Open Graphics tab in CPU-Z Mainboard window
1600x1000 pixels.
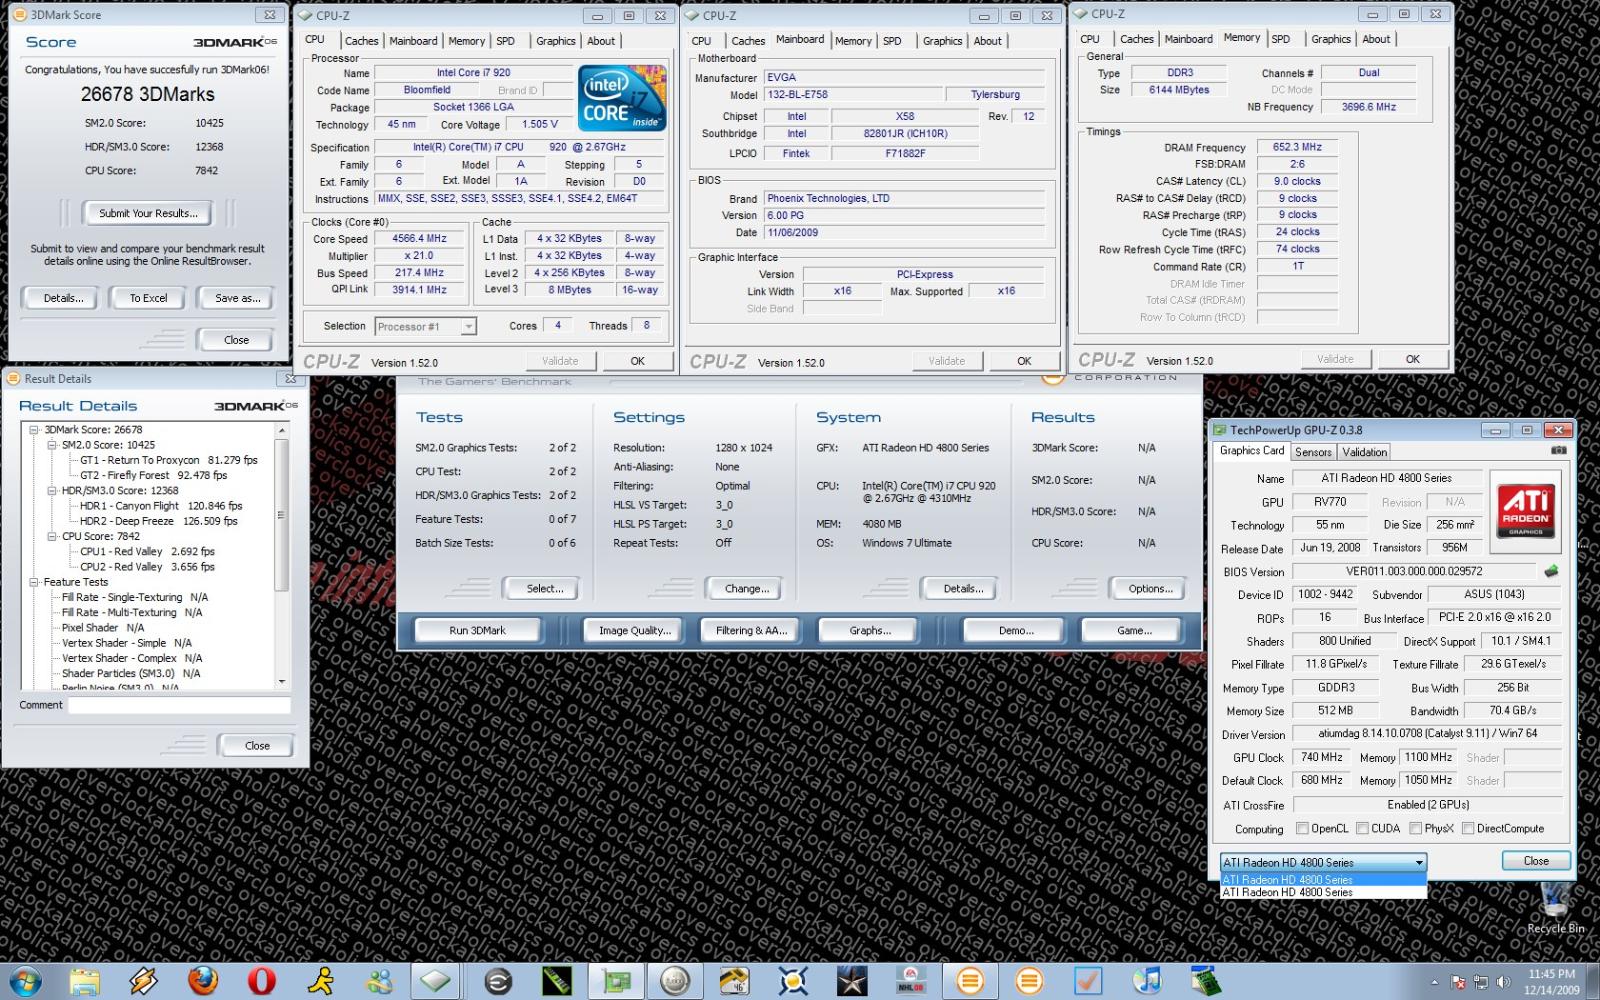point(942,41)
